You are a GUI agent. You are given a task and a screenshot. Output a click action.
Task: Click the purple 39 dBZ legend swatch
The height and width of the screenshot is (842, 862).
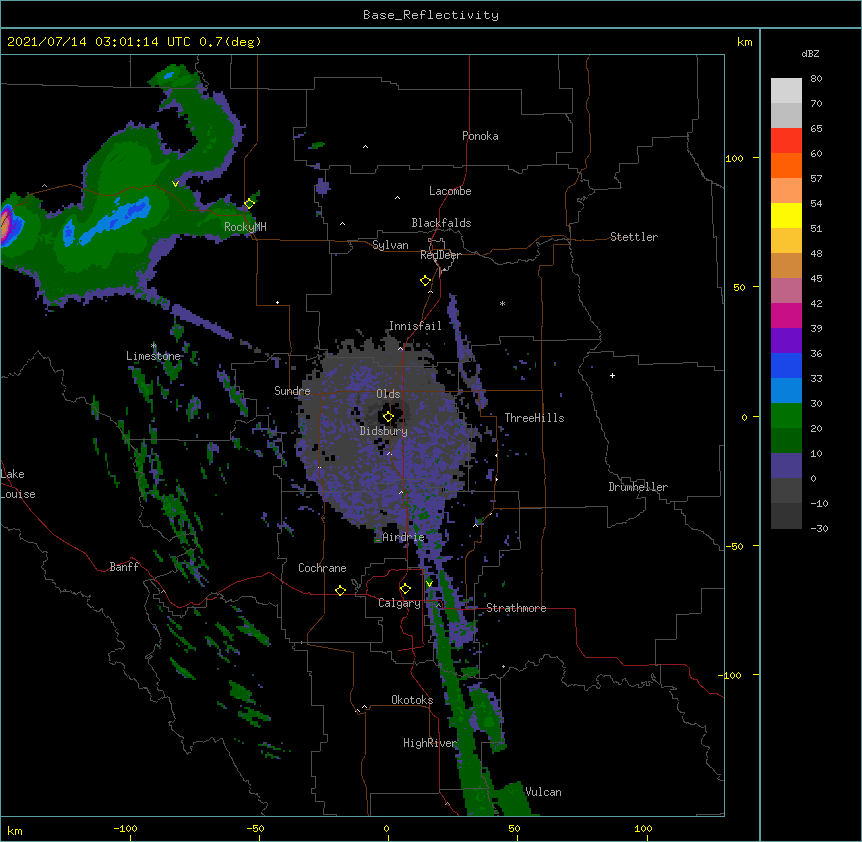click(786, 340)
